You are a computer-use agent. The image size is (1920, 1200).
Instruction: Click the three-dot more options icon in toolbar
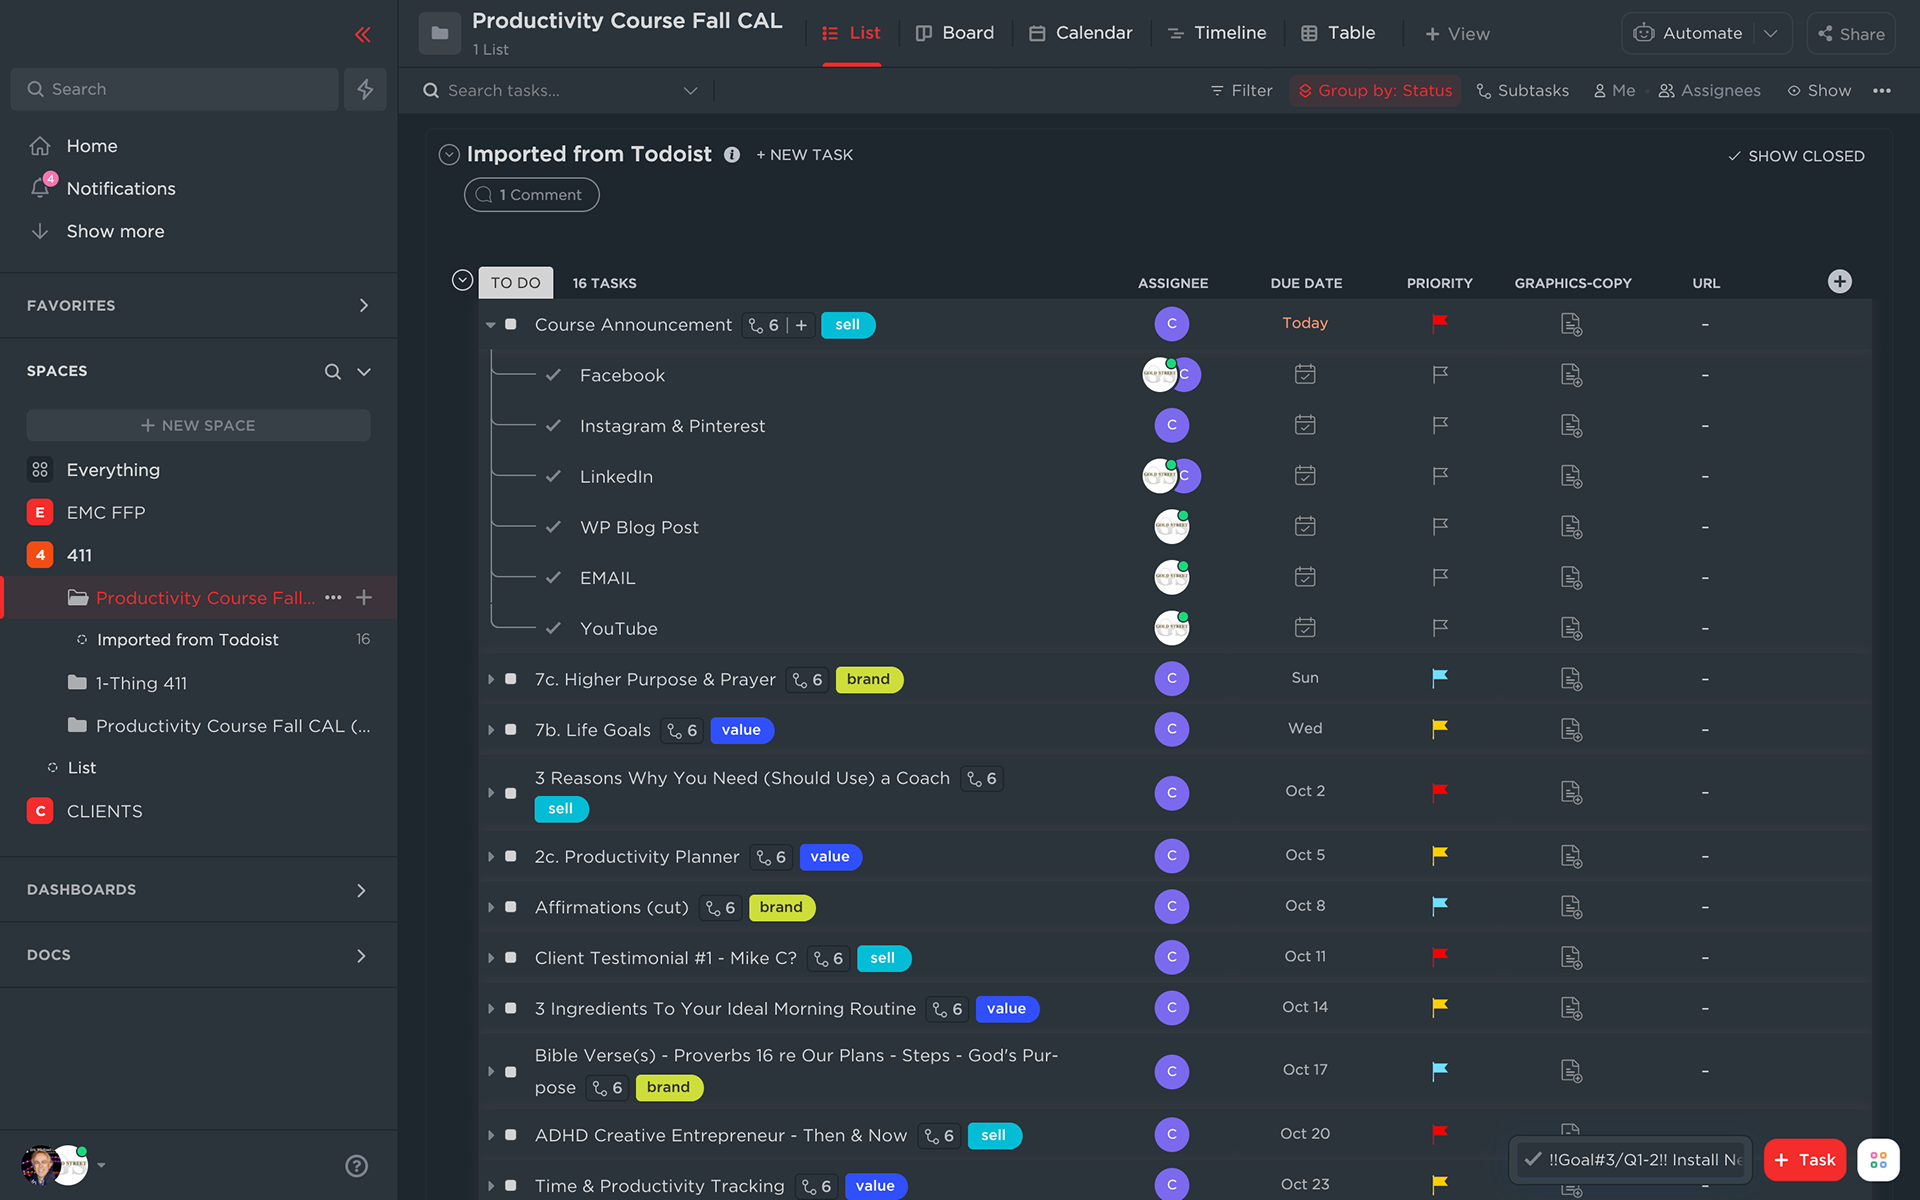(x=1882, y=90)
